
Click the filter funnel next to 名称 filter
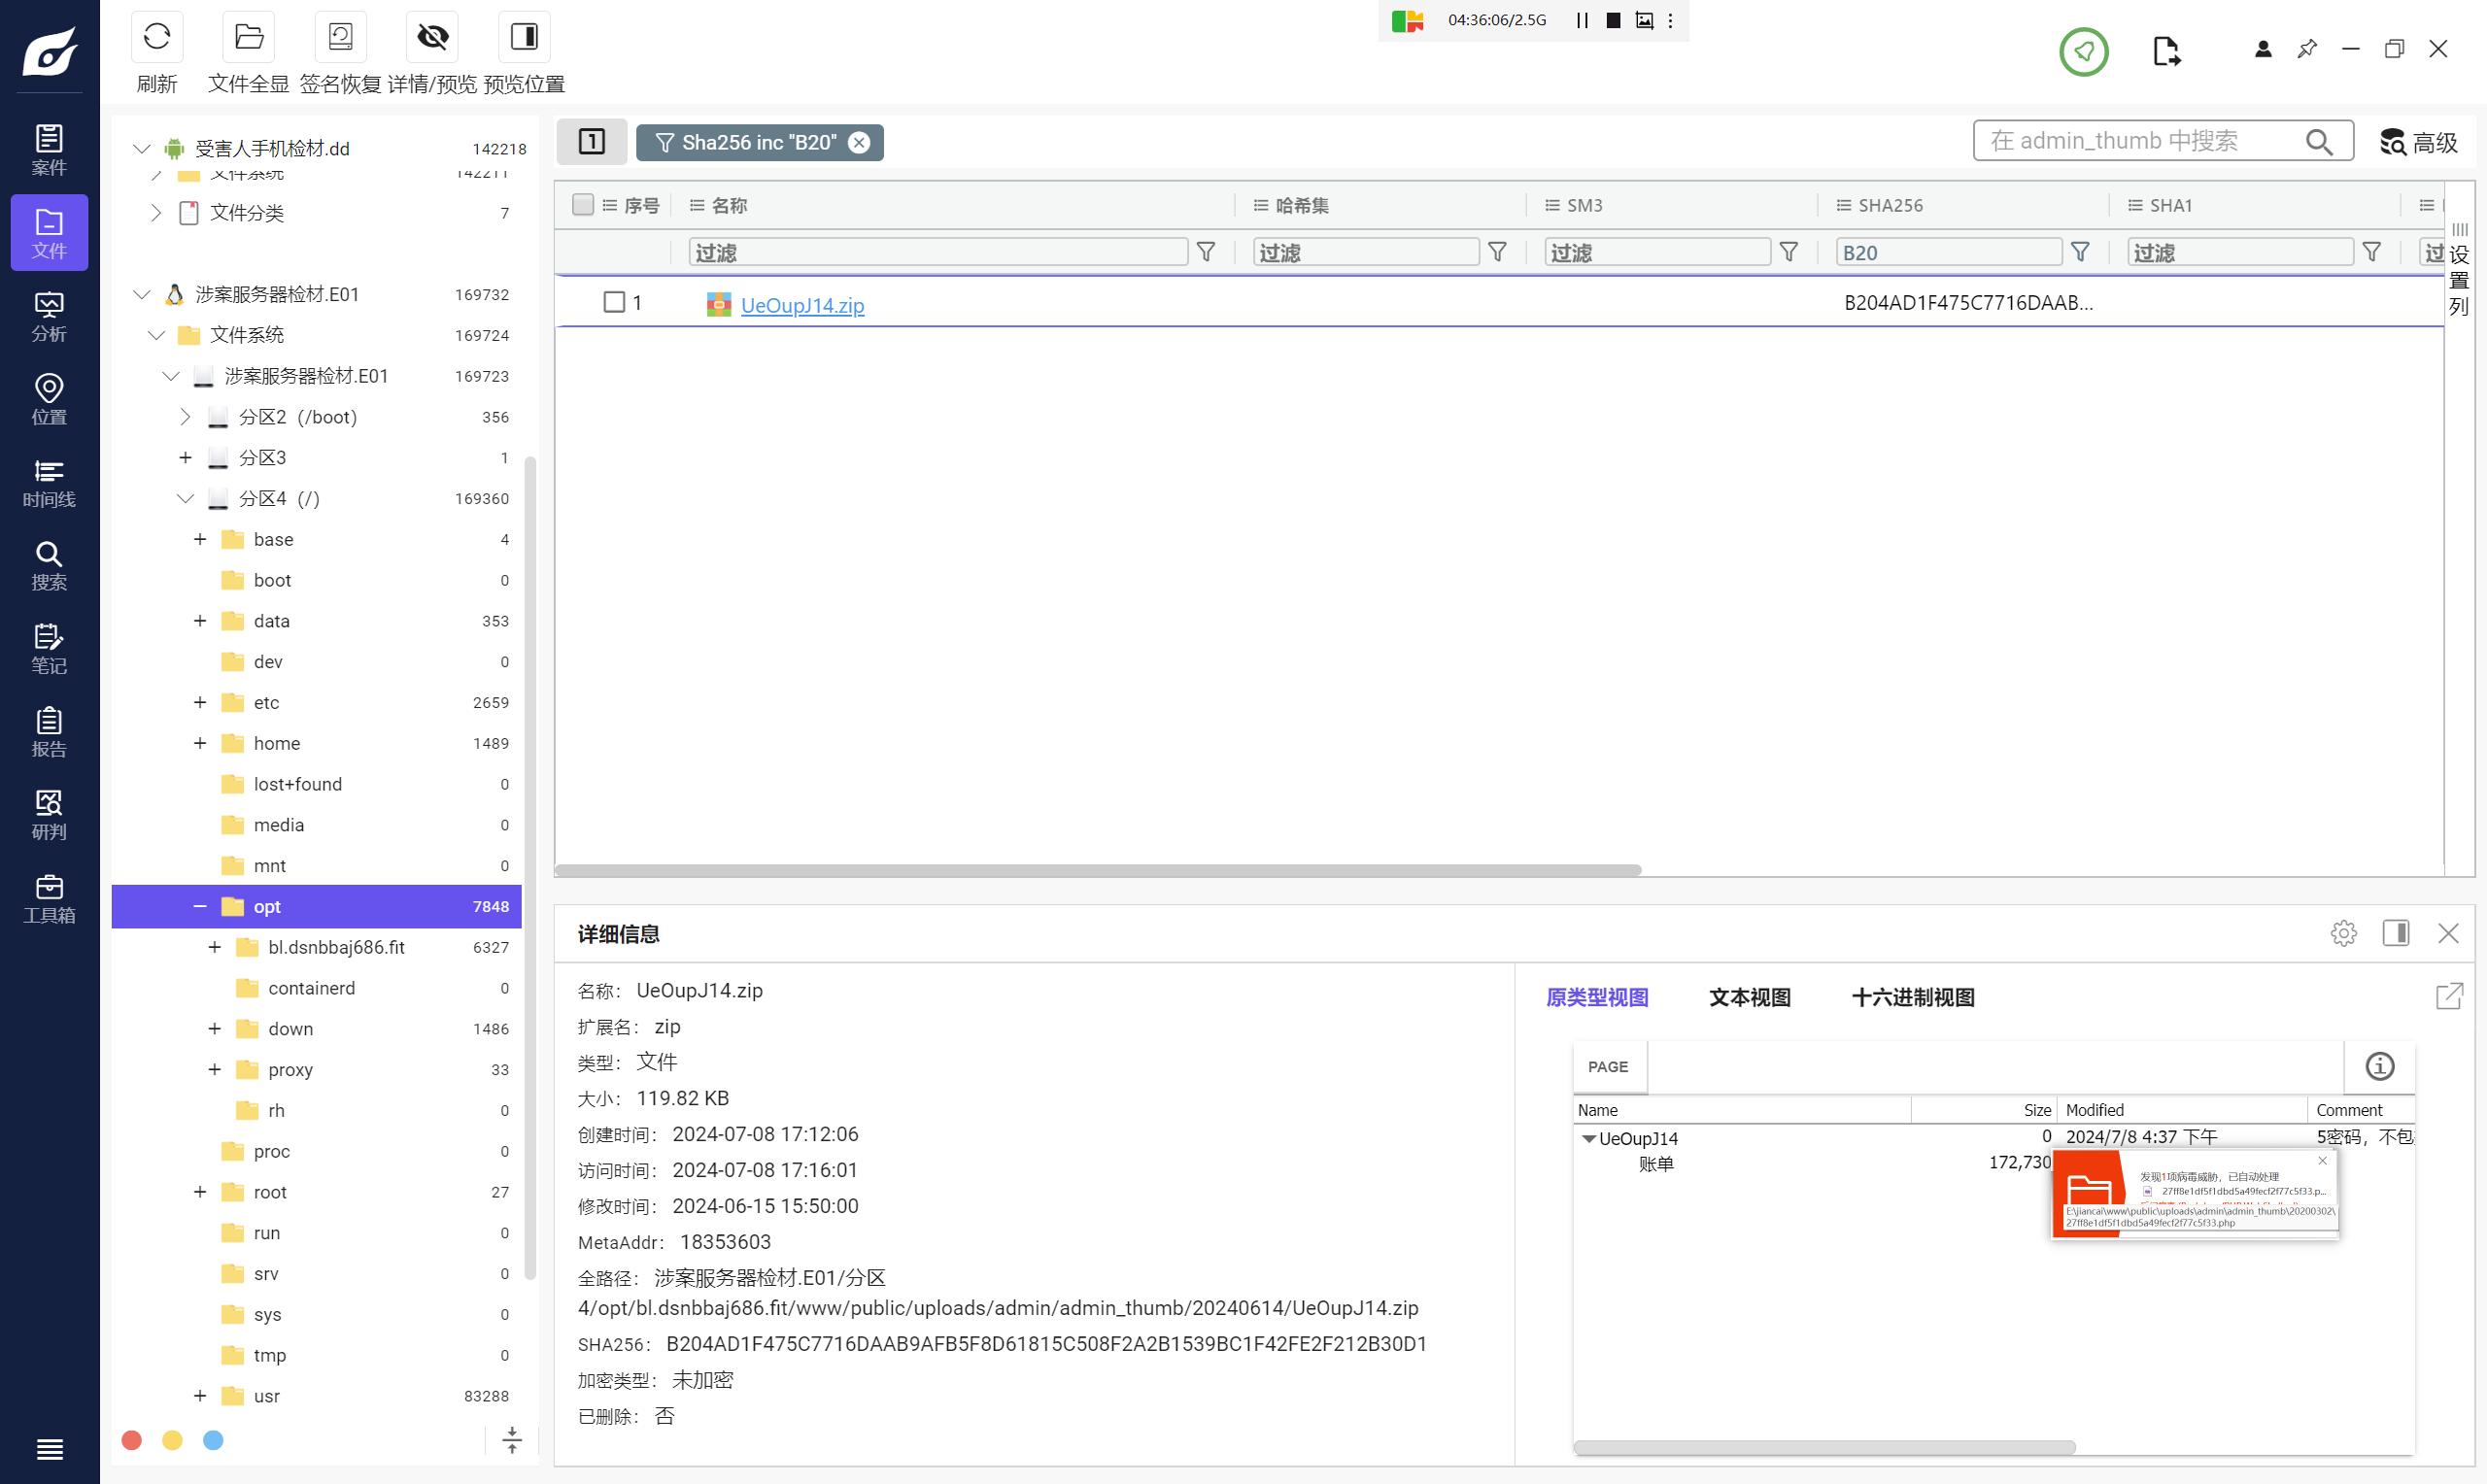(x=1206, y=252)
